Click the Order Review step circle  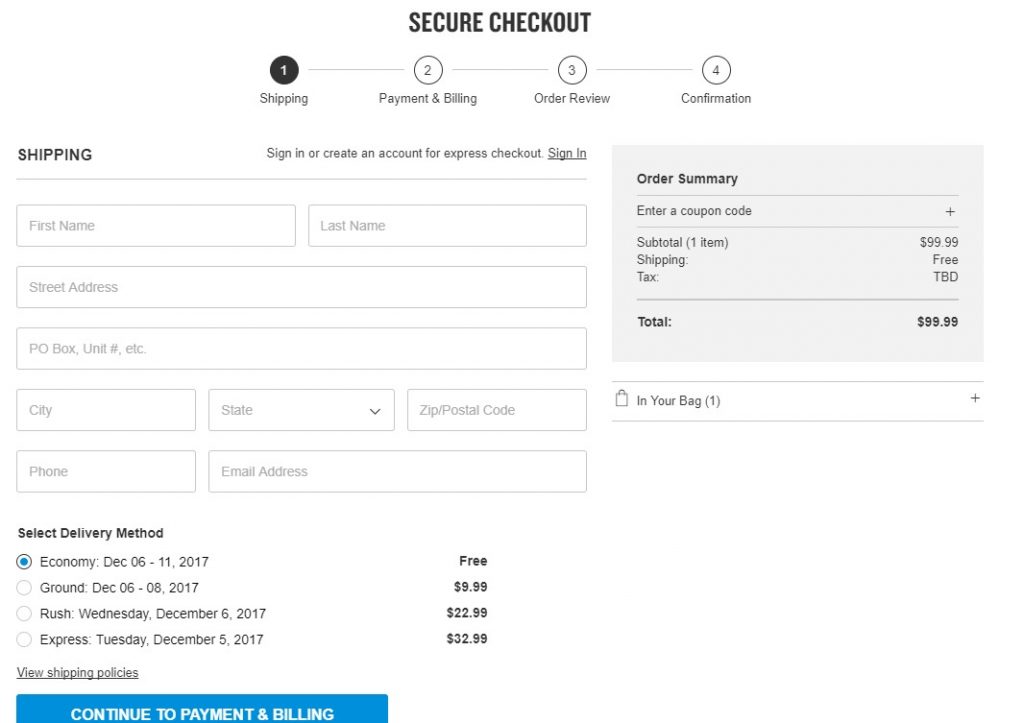coord(571,70)
